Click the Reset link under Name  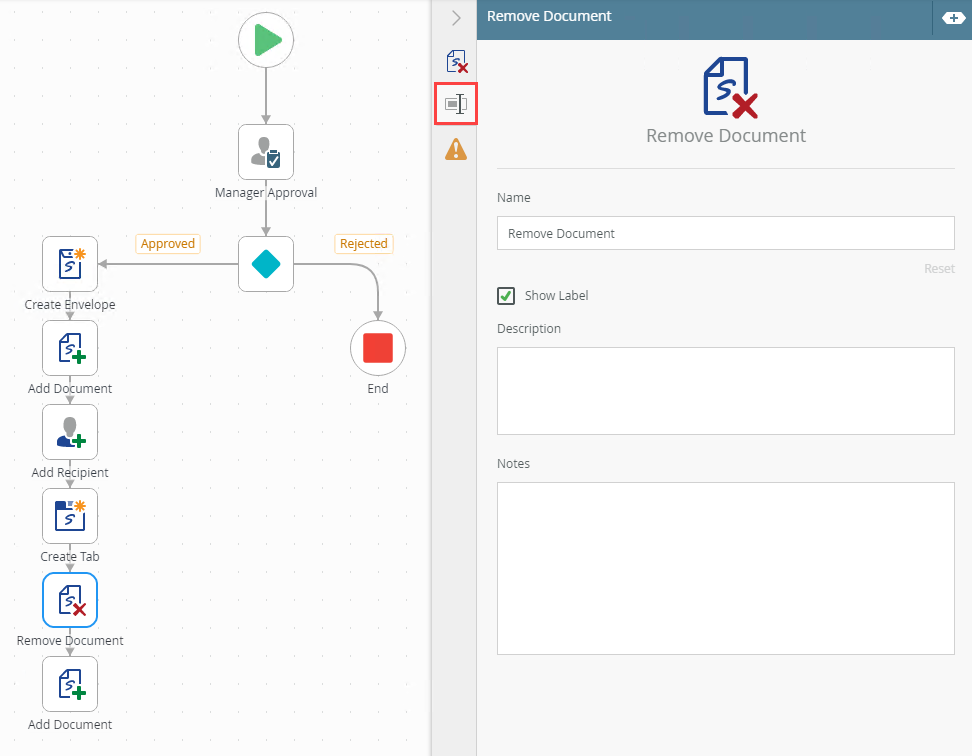point(938,269)
